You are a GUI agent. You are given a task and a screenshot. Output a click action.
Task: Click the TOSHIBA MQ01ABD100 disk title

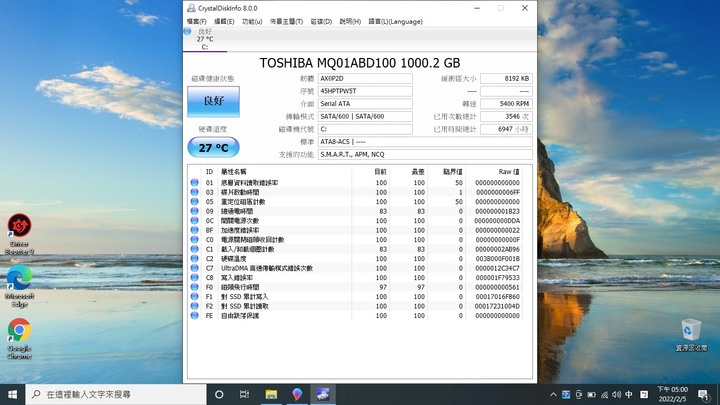click(360, 63)
